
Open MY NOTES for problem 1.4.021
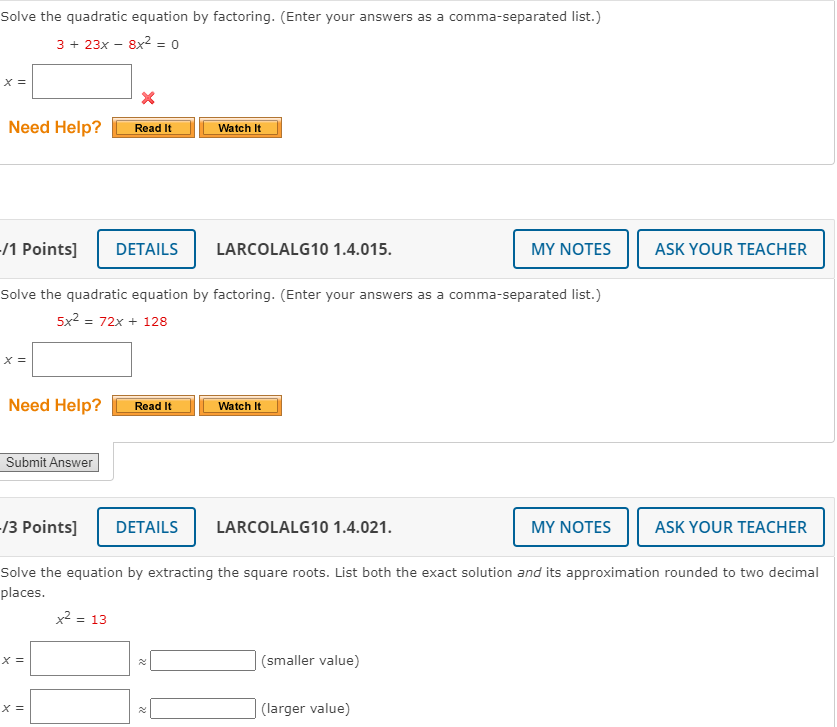click(571, 527)
